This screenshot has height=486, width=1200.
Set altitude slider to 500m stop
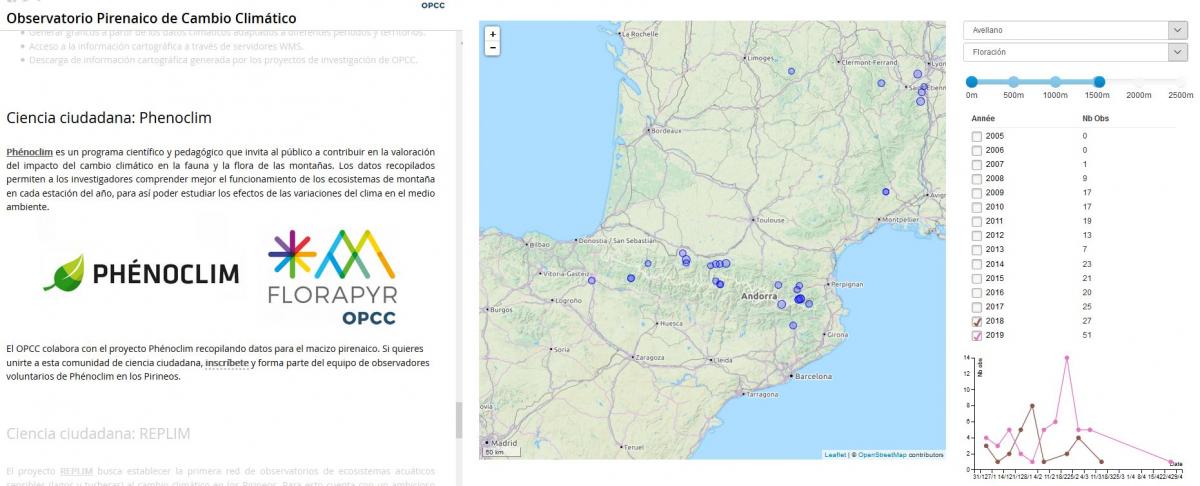1013,82
